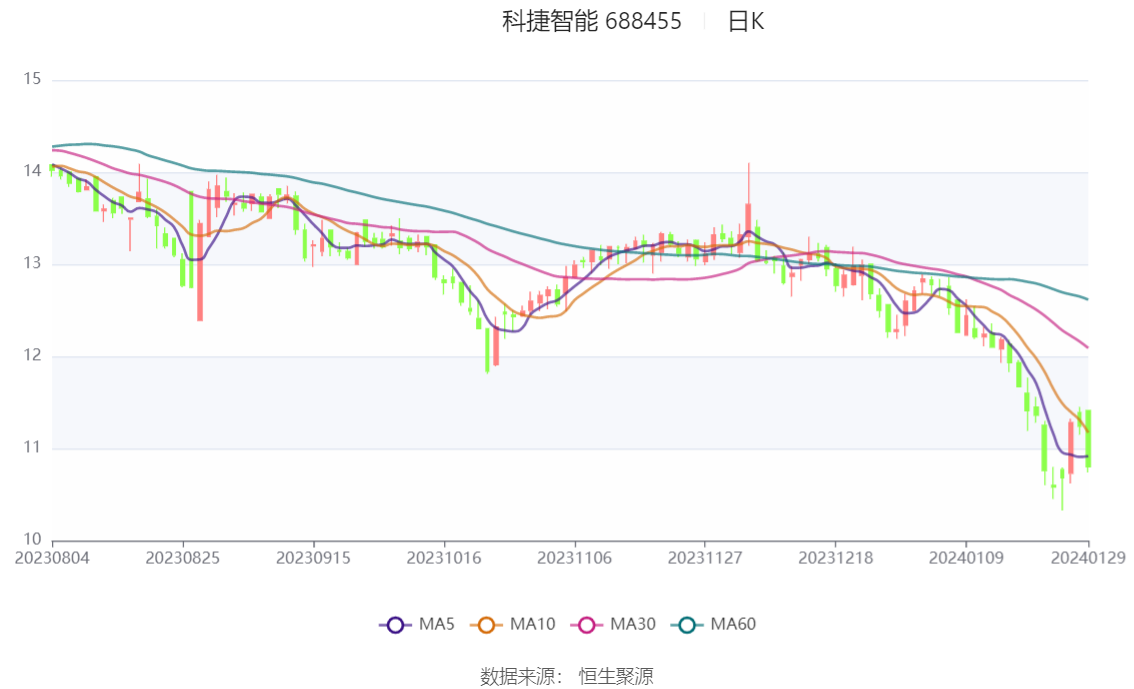This screenshot has width=1134, height=689.
Task: Toggle the MA30 legend series
Action: click(613, 625)
